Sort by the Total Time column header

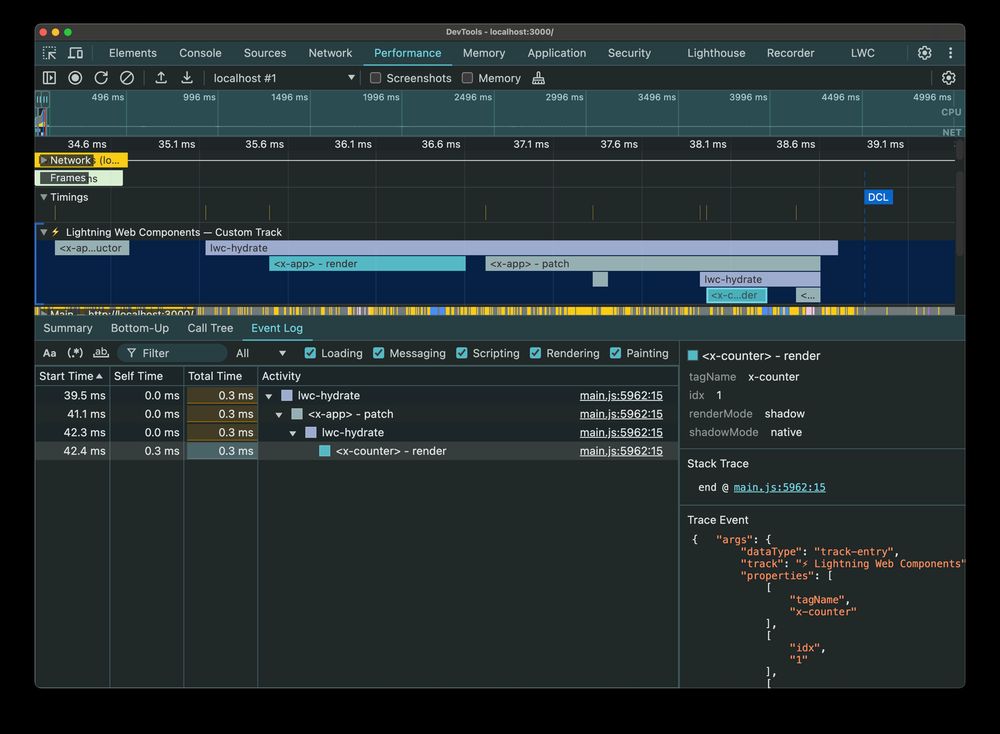pos(221,376)
